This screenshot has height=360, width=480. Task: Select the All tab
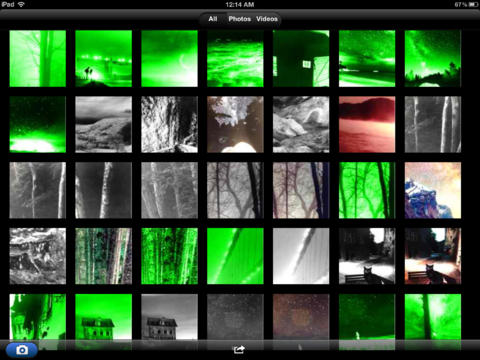[213, 19]
